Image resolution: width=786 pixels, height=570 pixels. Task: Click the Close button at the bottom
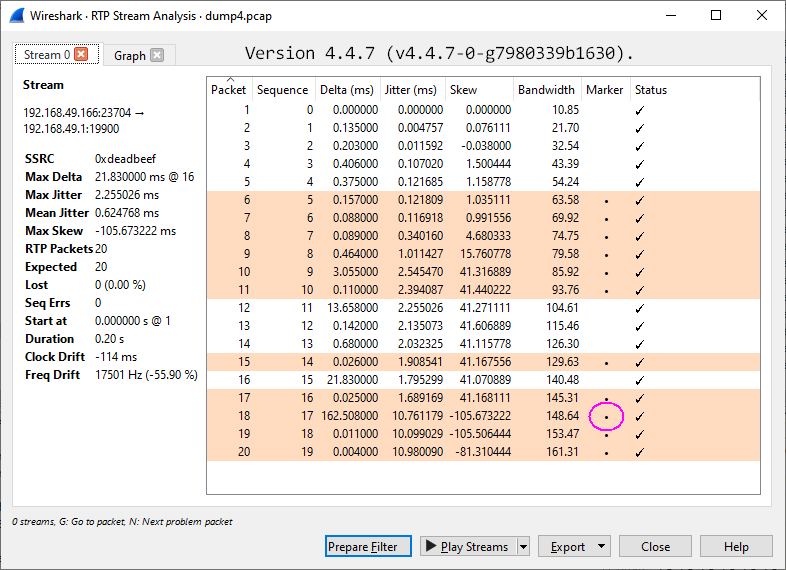[655, 546]
